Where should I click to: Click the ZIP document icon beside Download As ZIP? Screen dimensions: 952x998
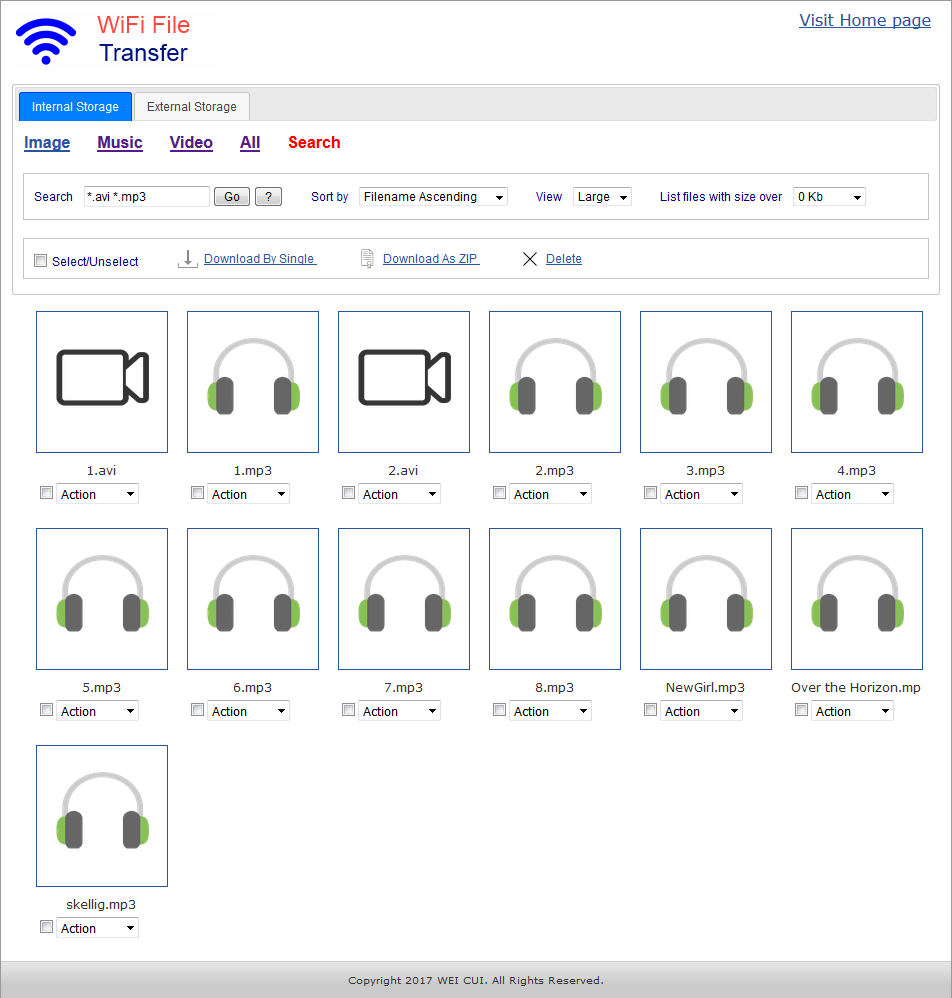pyautogui.click(x=367, y=259)
